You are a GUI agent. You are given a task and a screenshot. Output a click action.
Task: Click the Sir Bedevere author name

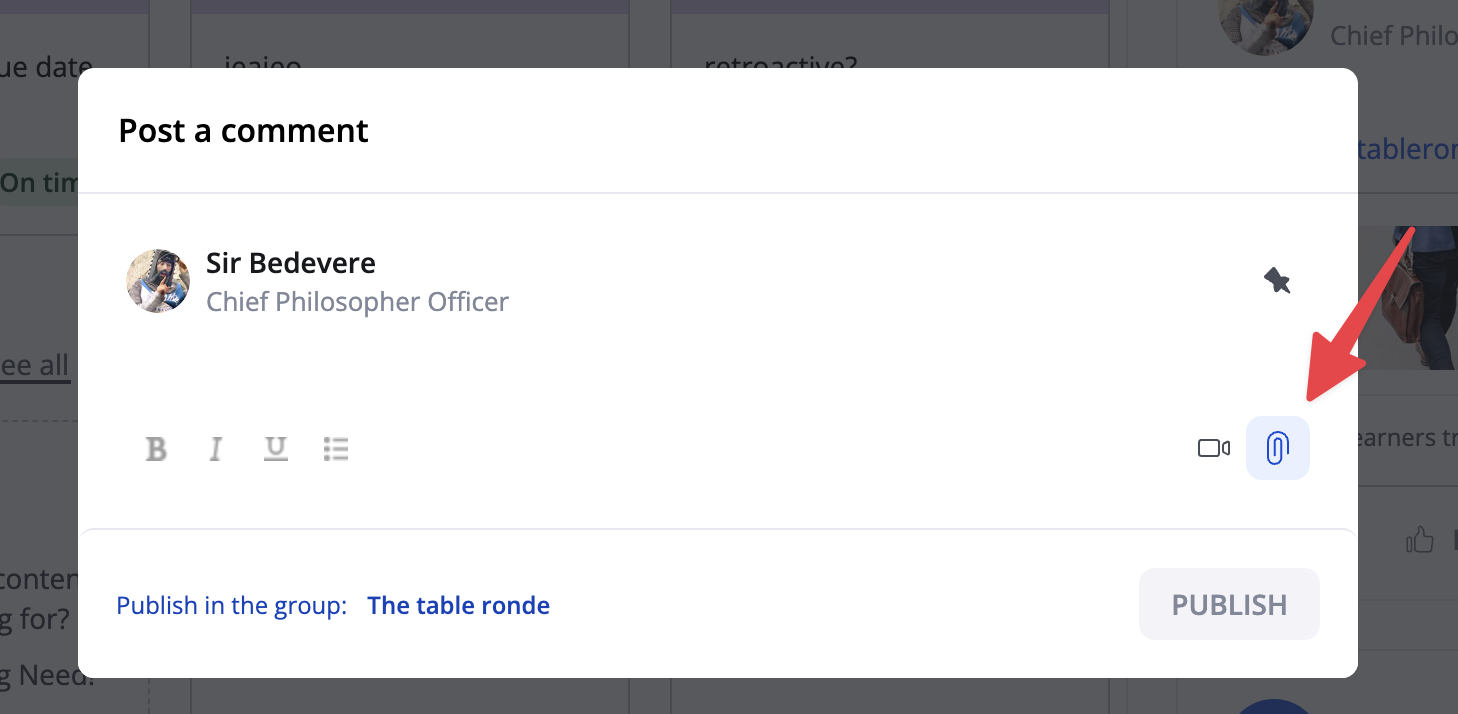point(291,263)
